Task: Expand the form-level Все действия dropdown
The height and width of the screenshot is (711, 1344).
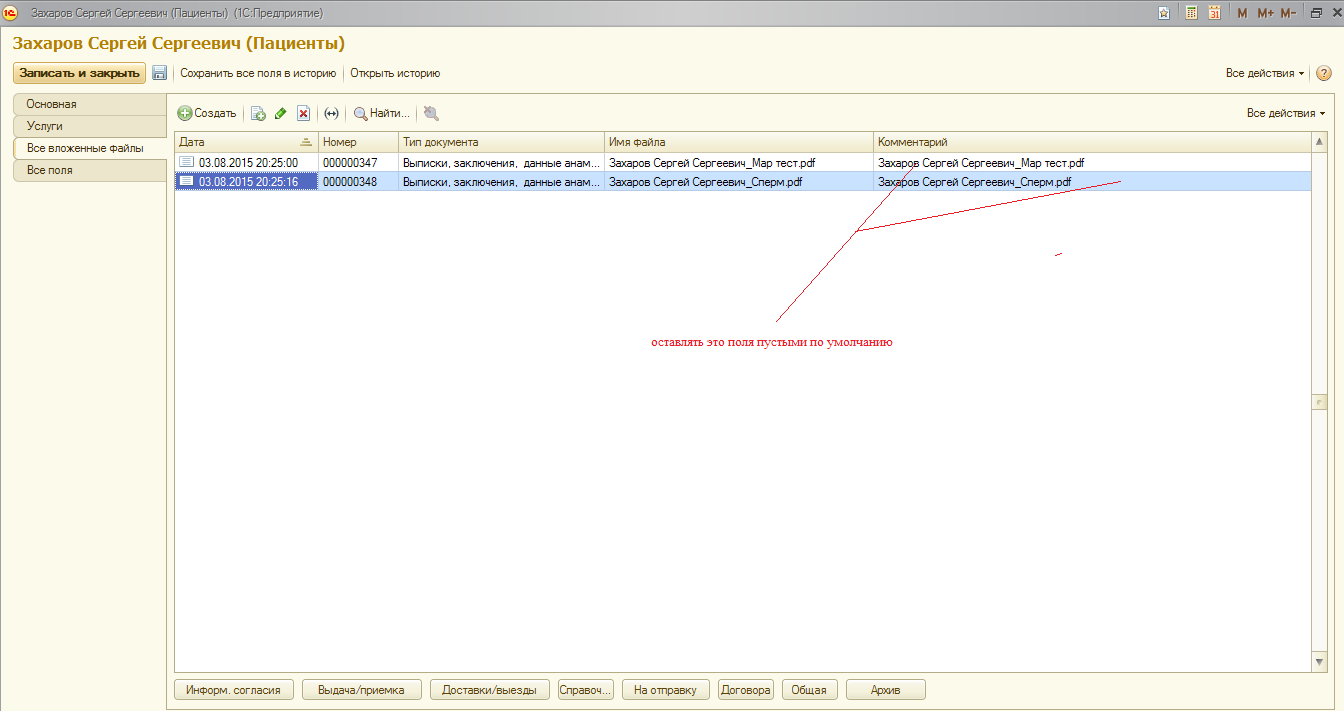Action: (x=1265, y=73)
